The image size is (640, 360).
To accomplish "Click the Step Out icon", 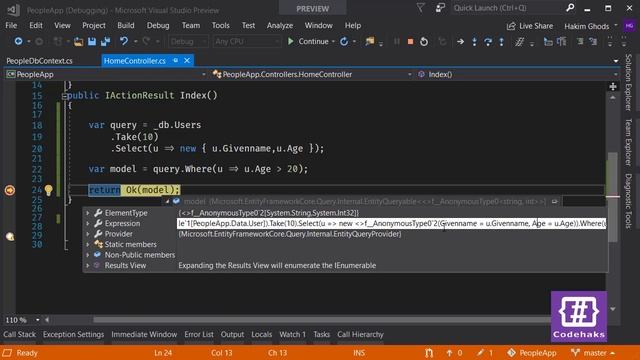I will point(502,41).
